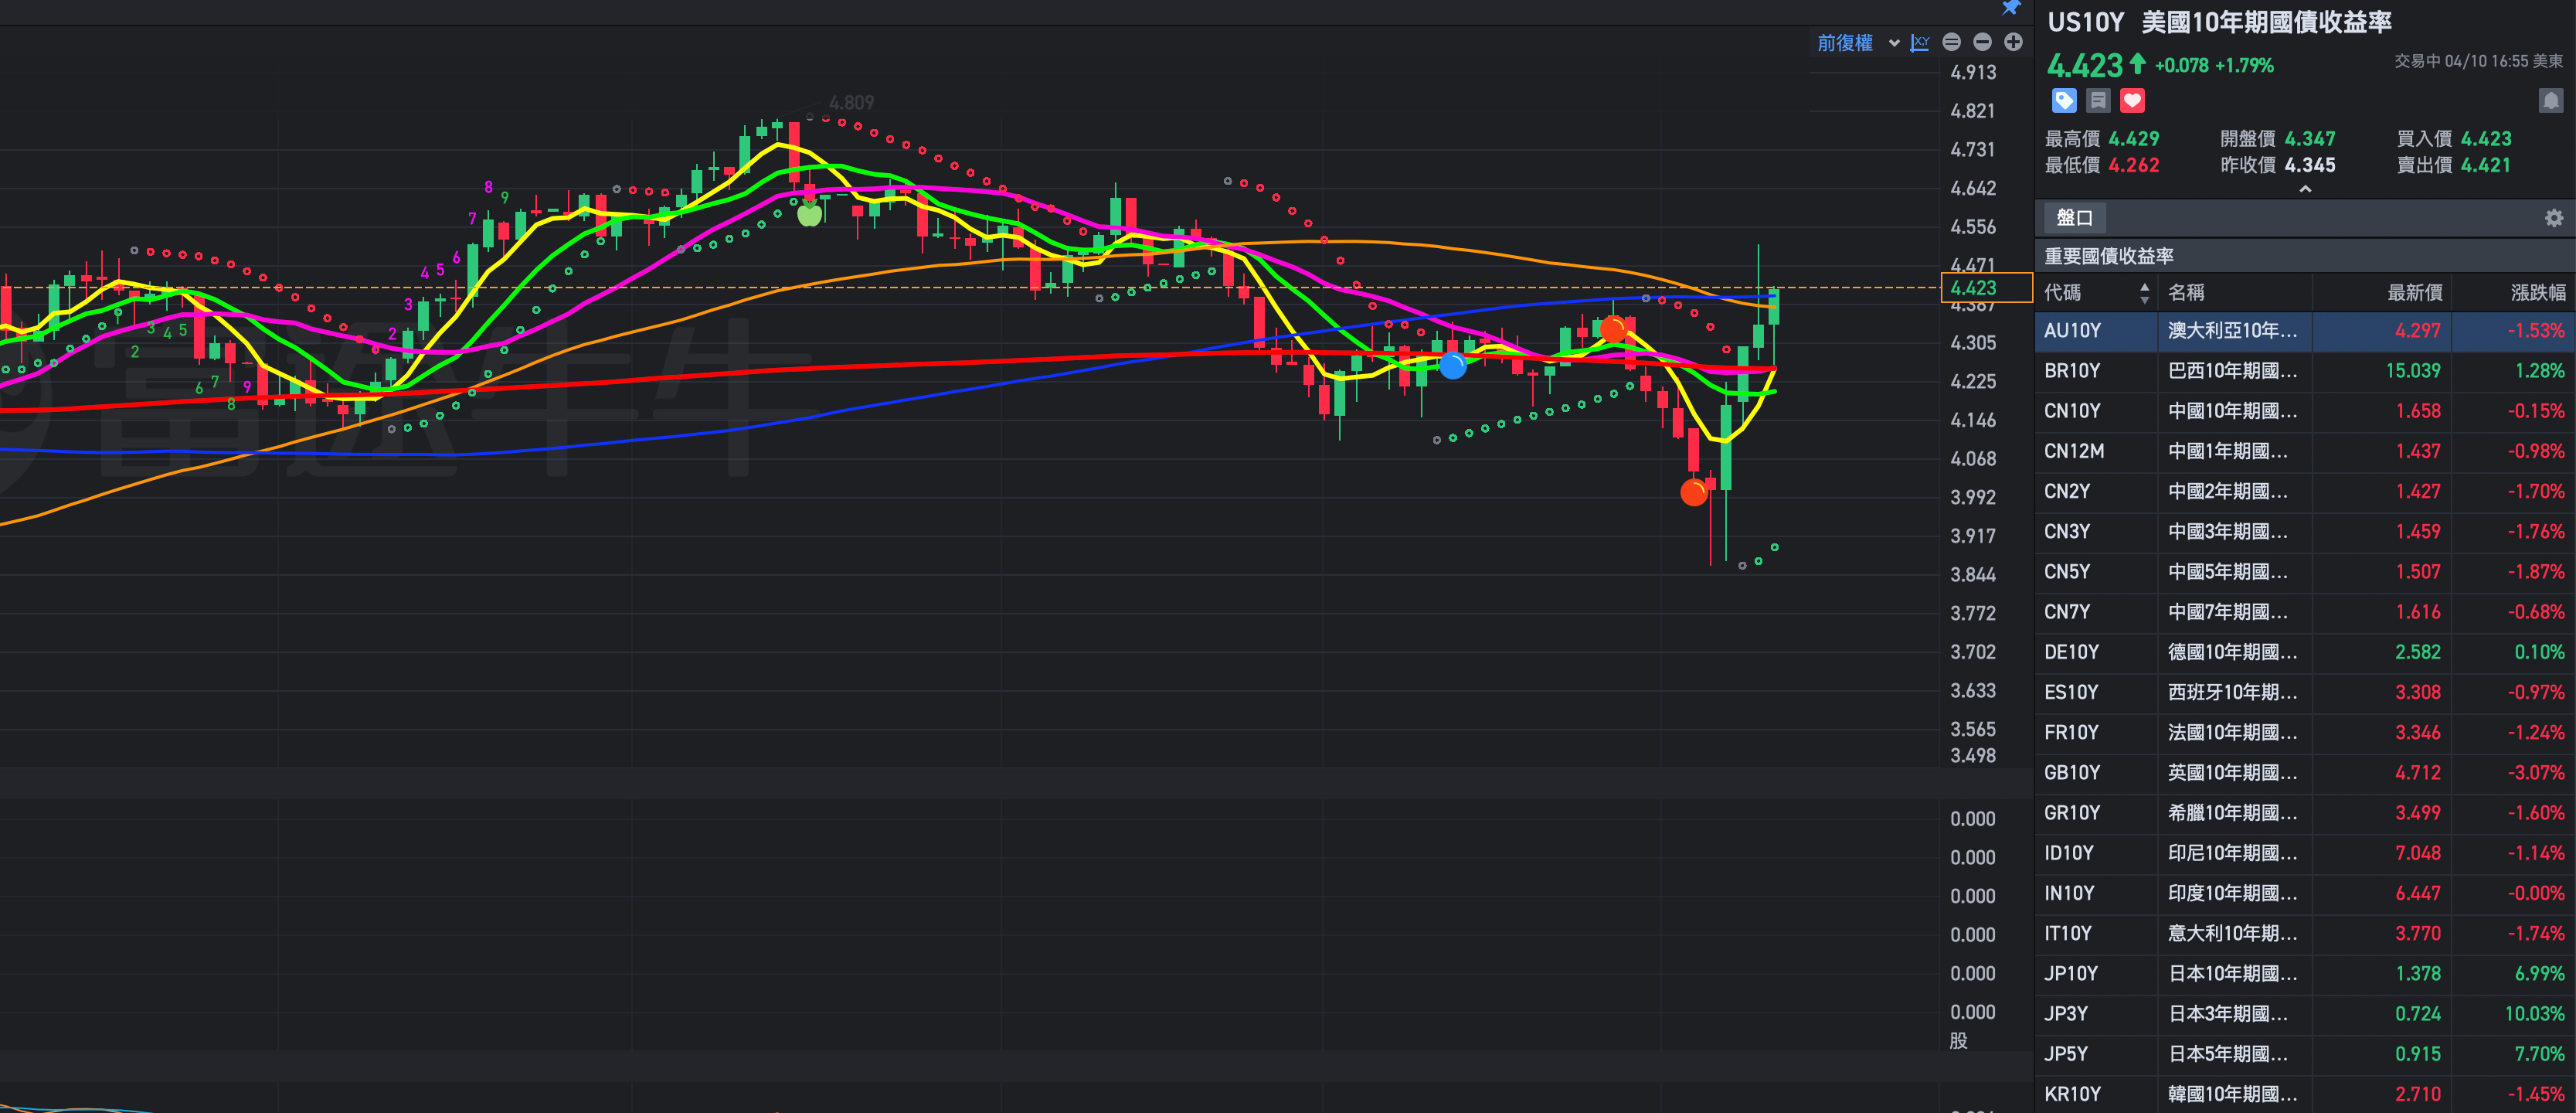Click the blue dot marker on chart
This screenshot has width=2576, height=1113.
(1453, 366)
